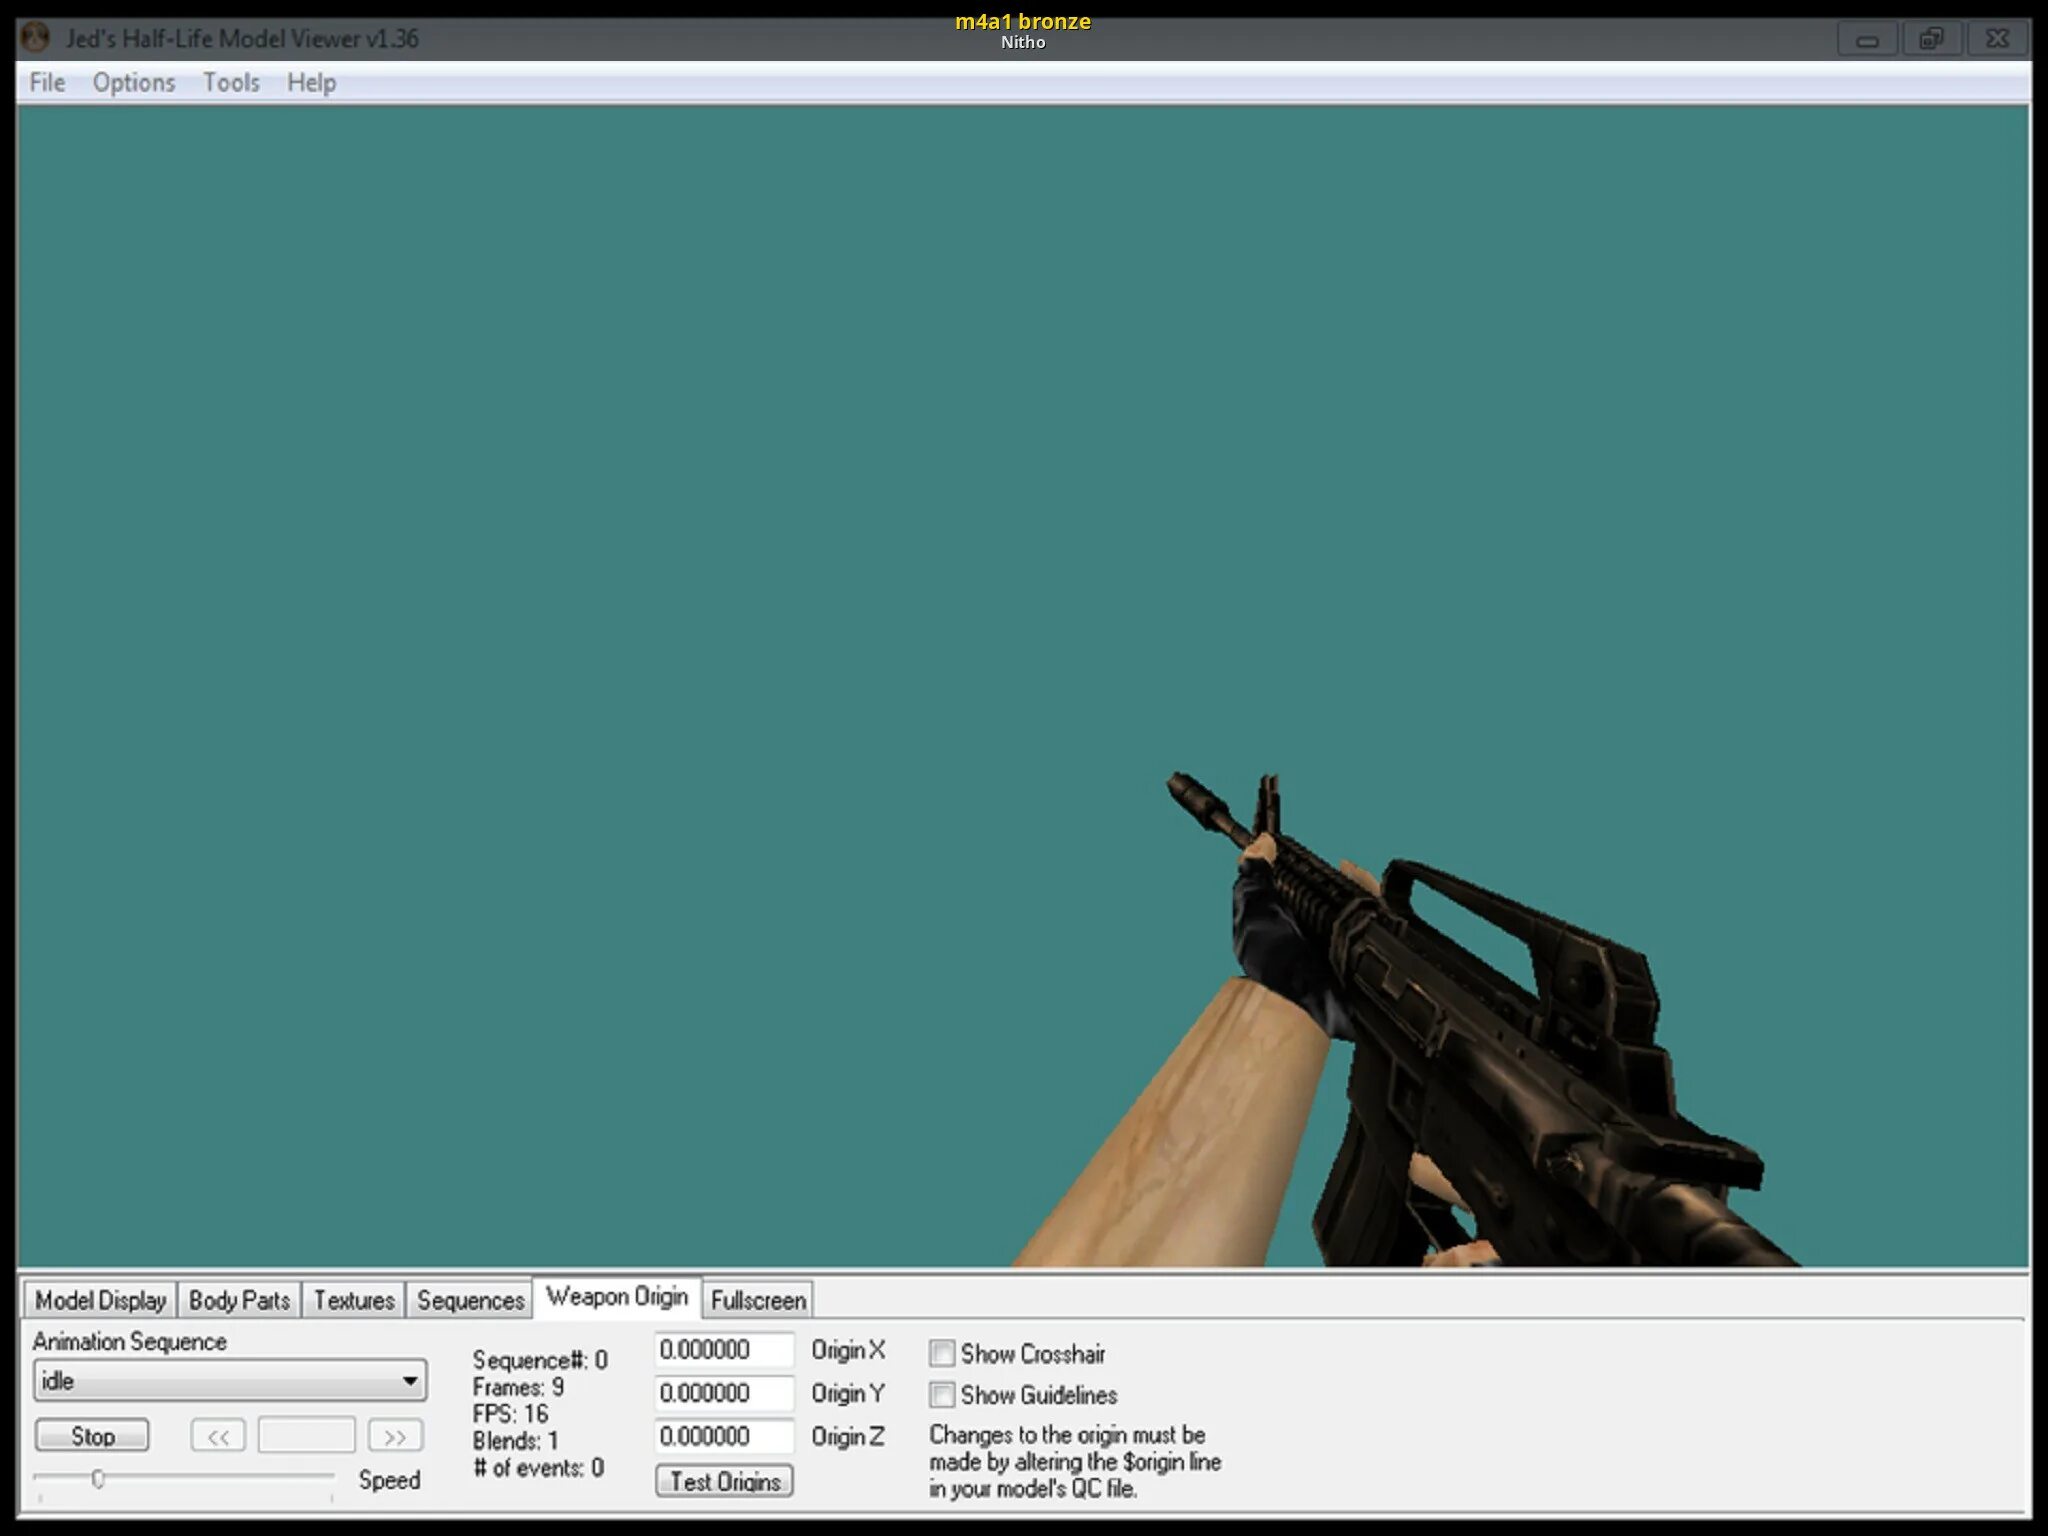2048x1536 pixels.
Task: Switch to the Sequences tab
Action: pyautogui.click(x=470, y=1300)
